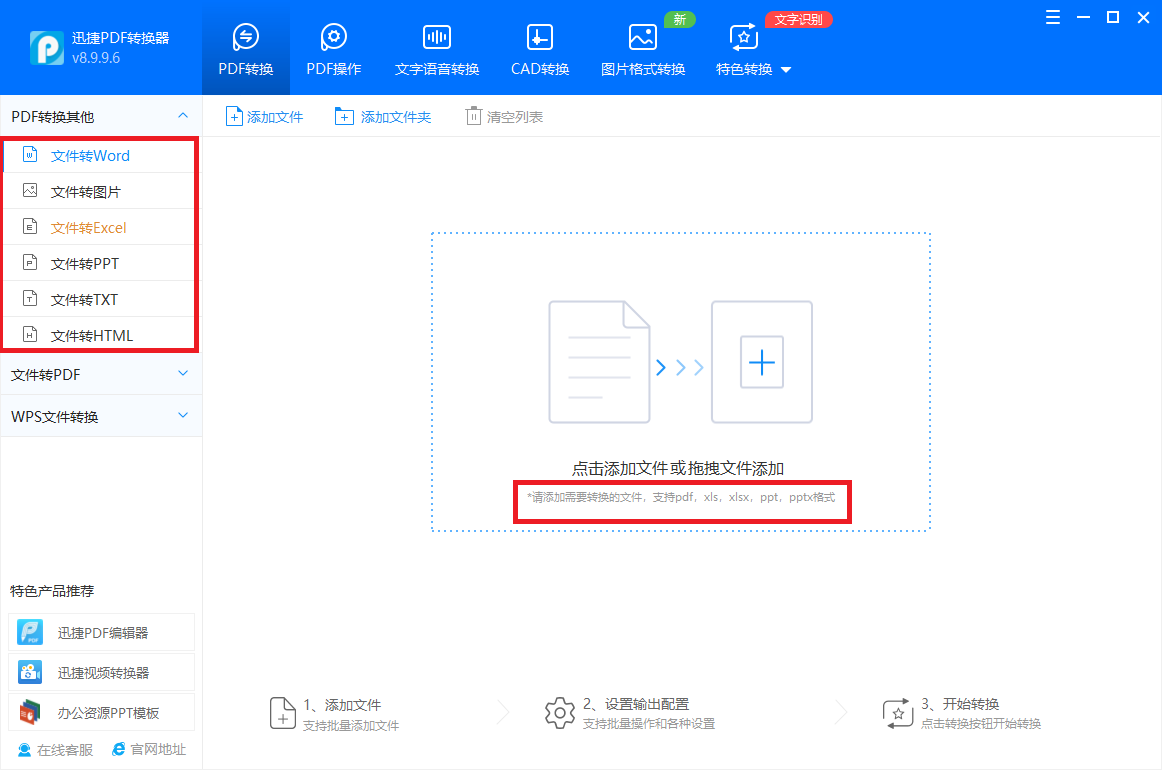The width and height of the screenshot is (1162, 770).
Task: Minimize the application window
Action: pos(1083,17)
